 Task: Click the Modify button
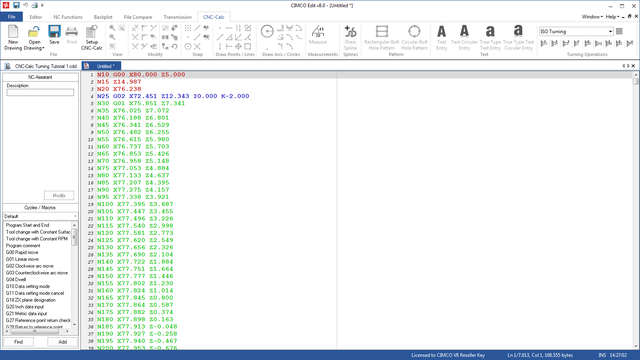click(59, 196)
